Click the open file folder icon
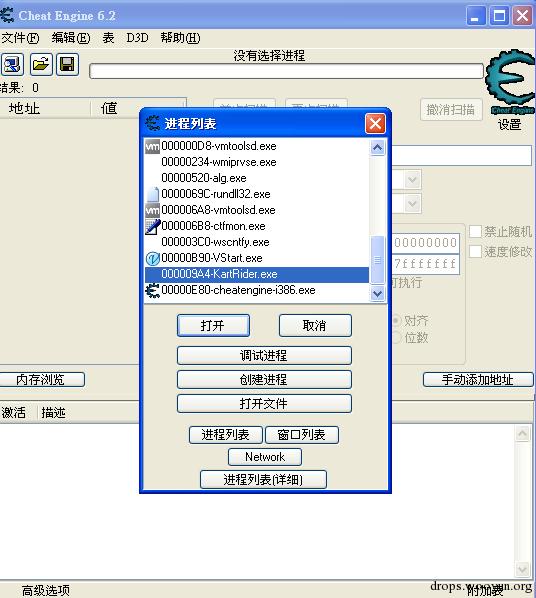Viewport: 536px width, 598px height. (40, 64)
